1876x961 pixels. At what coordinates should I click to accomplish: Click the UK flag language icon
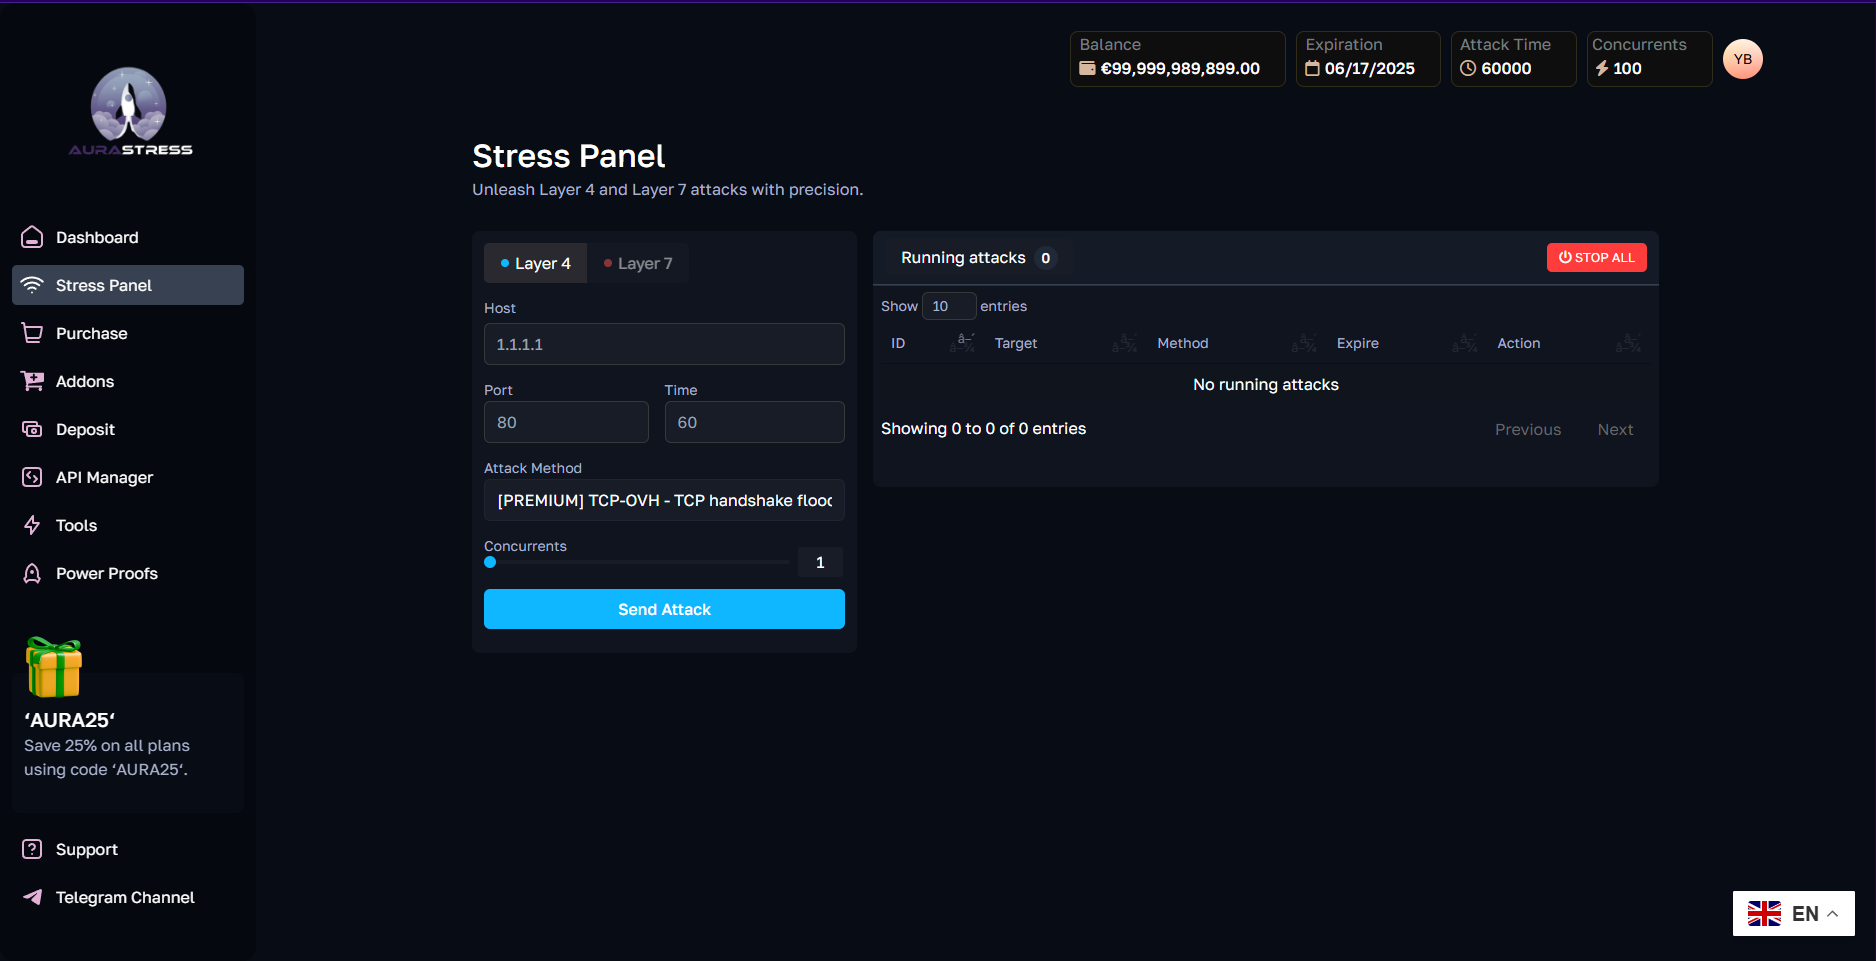point(1764,913)
